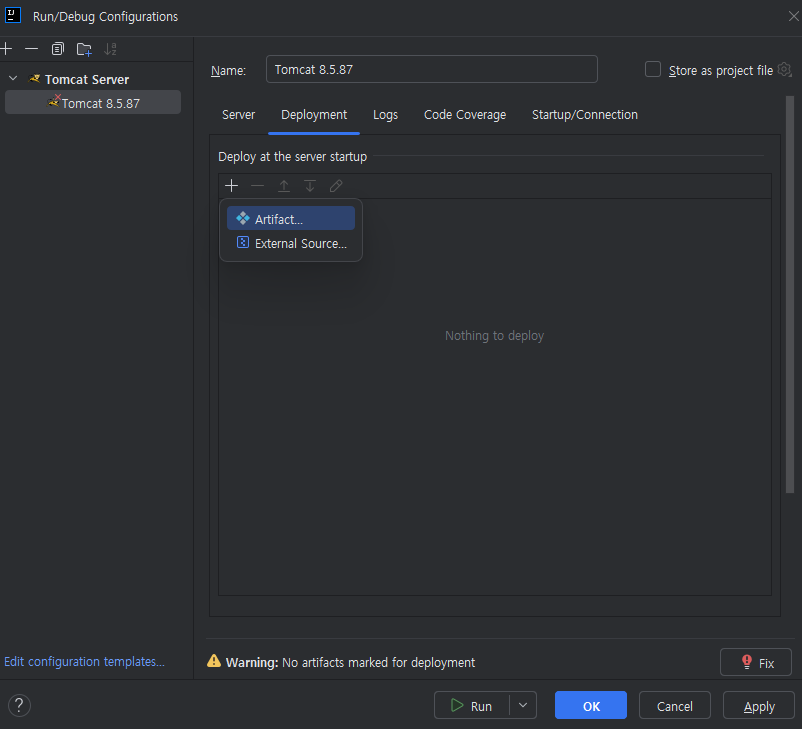802x729 pixels.
Task: Open help with the question mark
Action: click(19, 705)
